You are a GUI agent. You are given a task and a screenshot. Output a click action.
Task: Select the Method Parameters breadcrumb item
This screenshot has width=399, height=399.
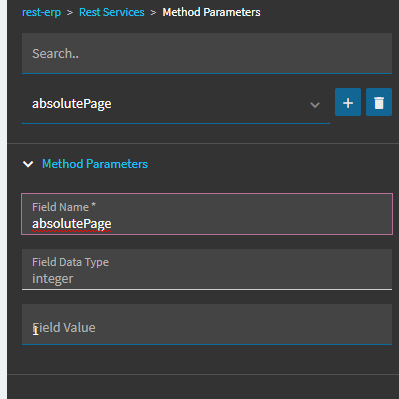(x=211, y=12)
